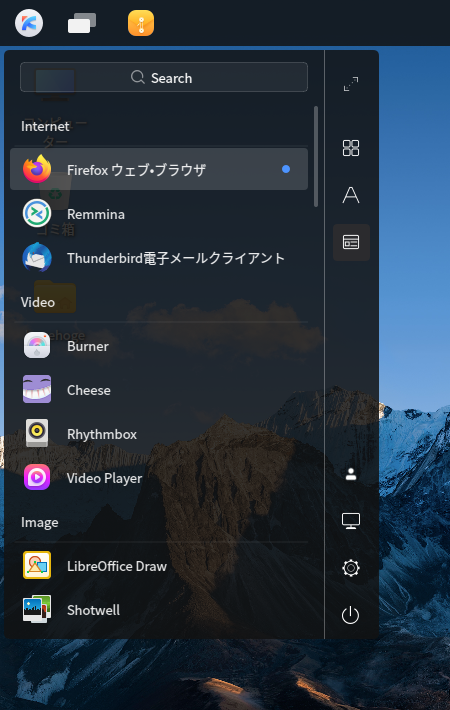This screenshot has height=710, width=450.
Task: Open user account icon in sidebar
Action: point(351,474)
